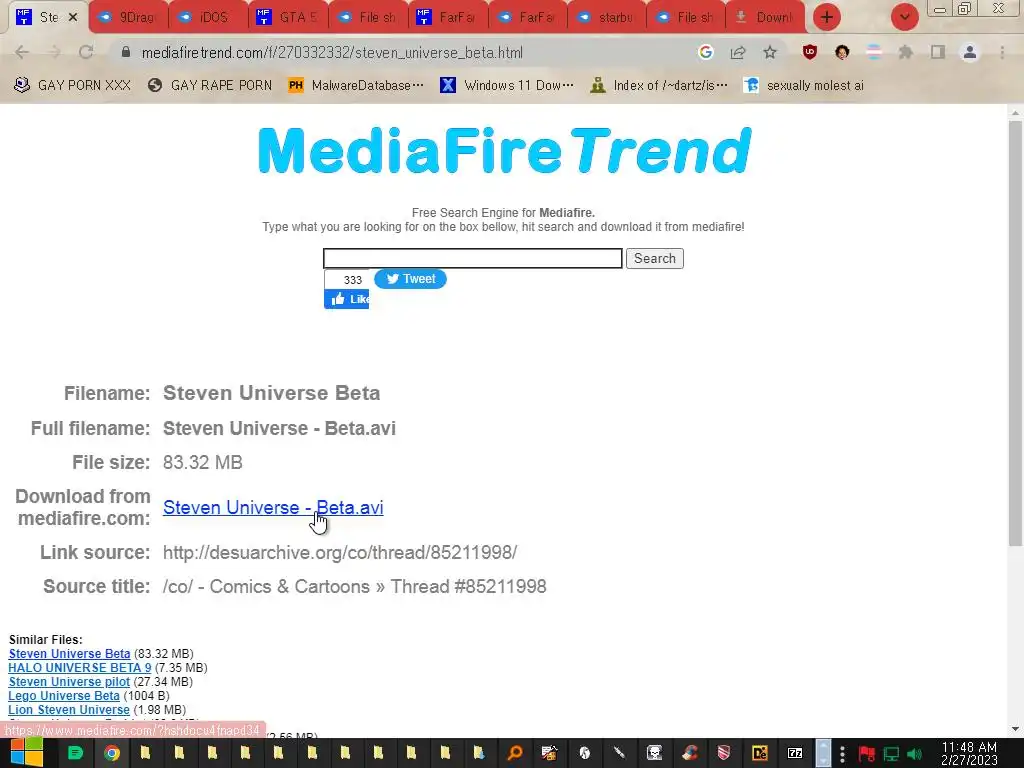Open a new tab with the plus button
This screenshot has width=1024, height=768.
(827, 17)
